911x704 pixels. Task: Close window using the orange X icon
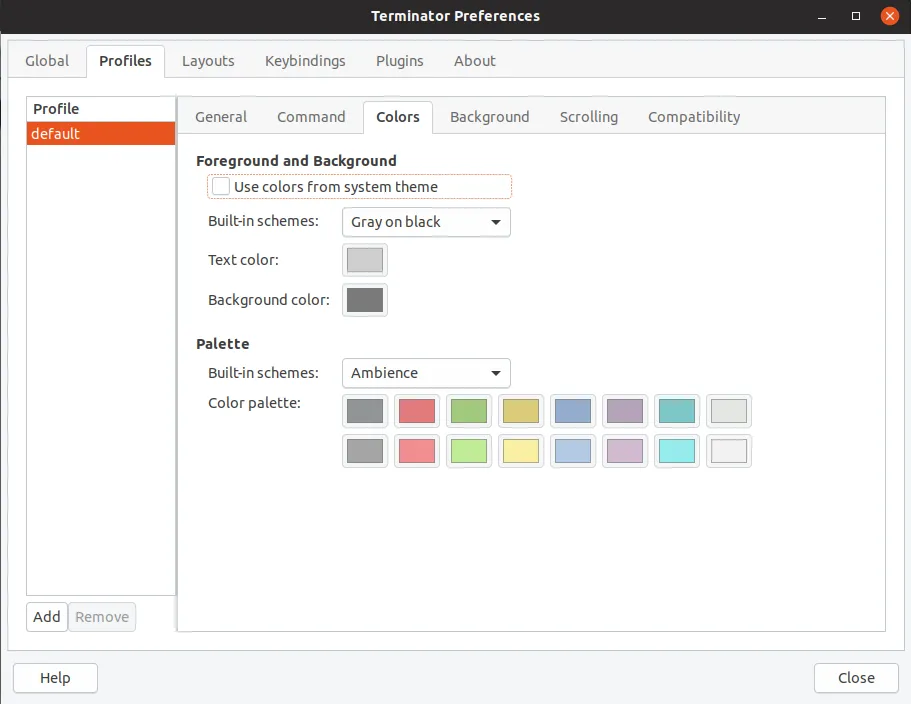890,16
